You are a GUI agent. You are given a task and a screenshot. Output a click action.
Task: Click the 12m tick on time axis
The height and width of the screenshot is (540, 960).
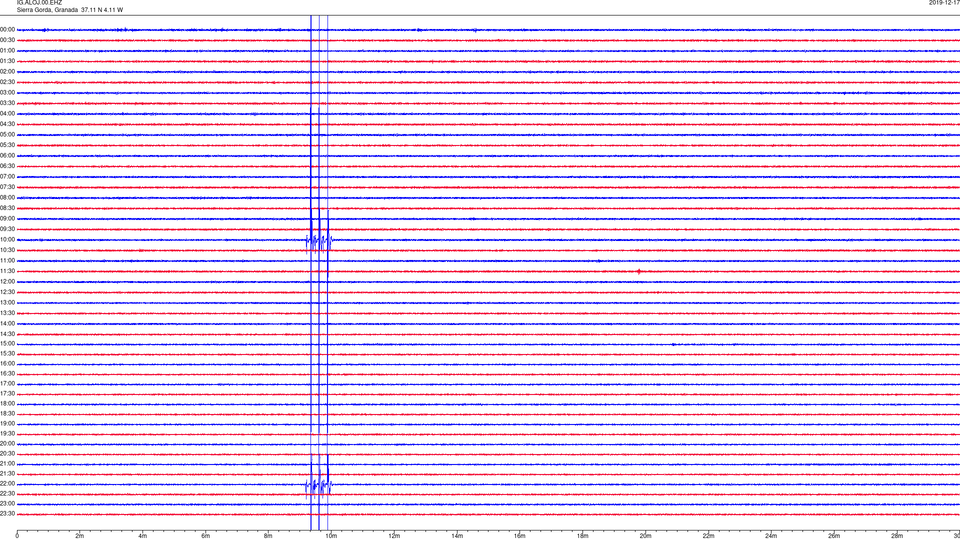[394, 536]
